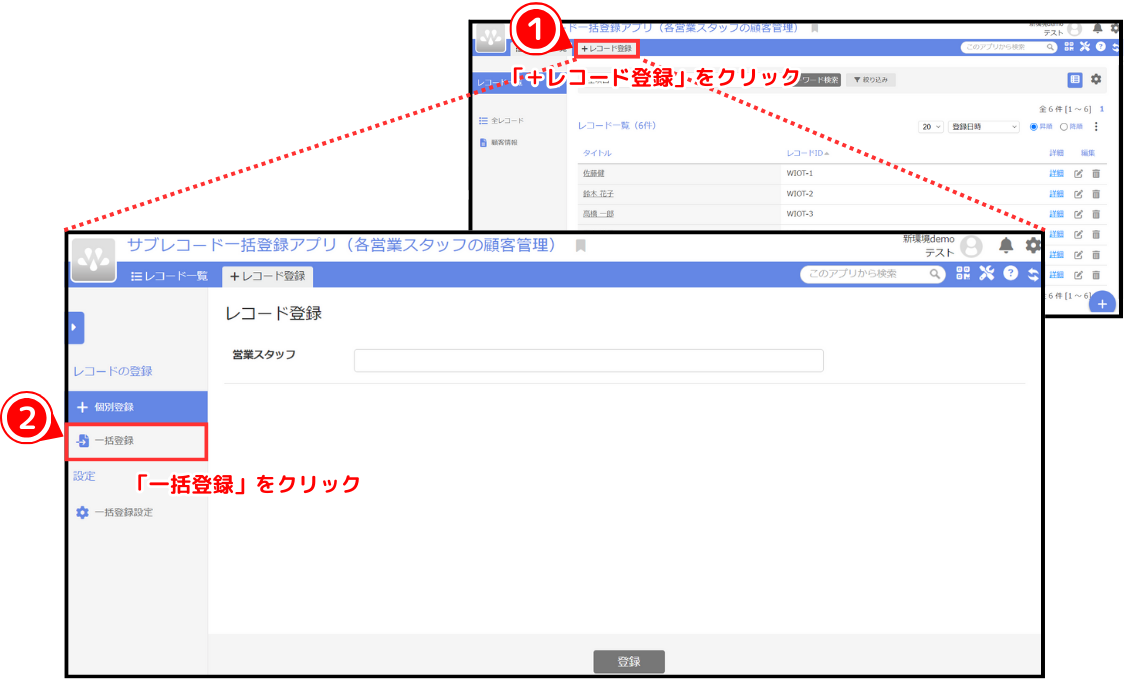The image size is (1124, 679).
Task: Select 顧客情報 in back window sidebar
Action: (499, 143)
